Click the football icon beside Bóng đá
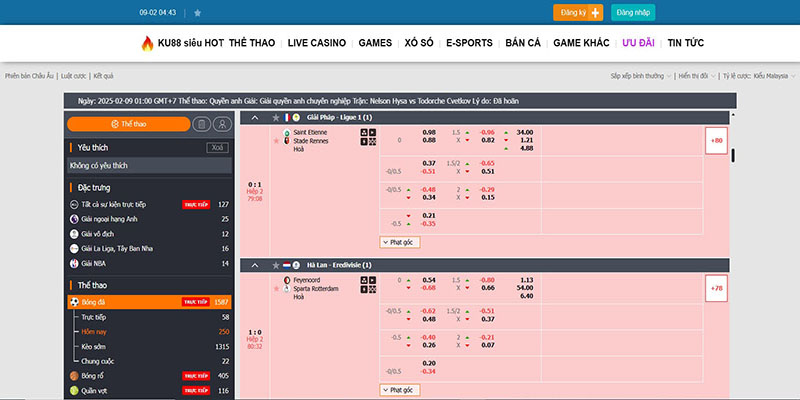Viewport: 800px width, 400px height. [74, 301]
